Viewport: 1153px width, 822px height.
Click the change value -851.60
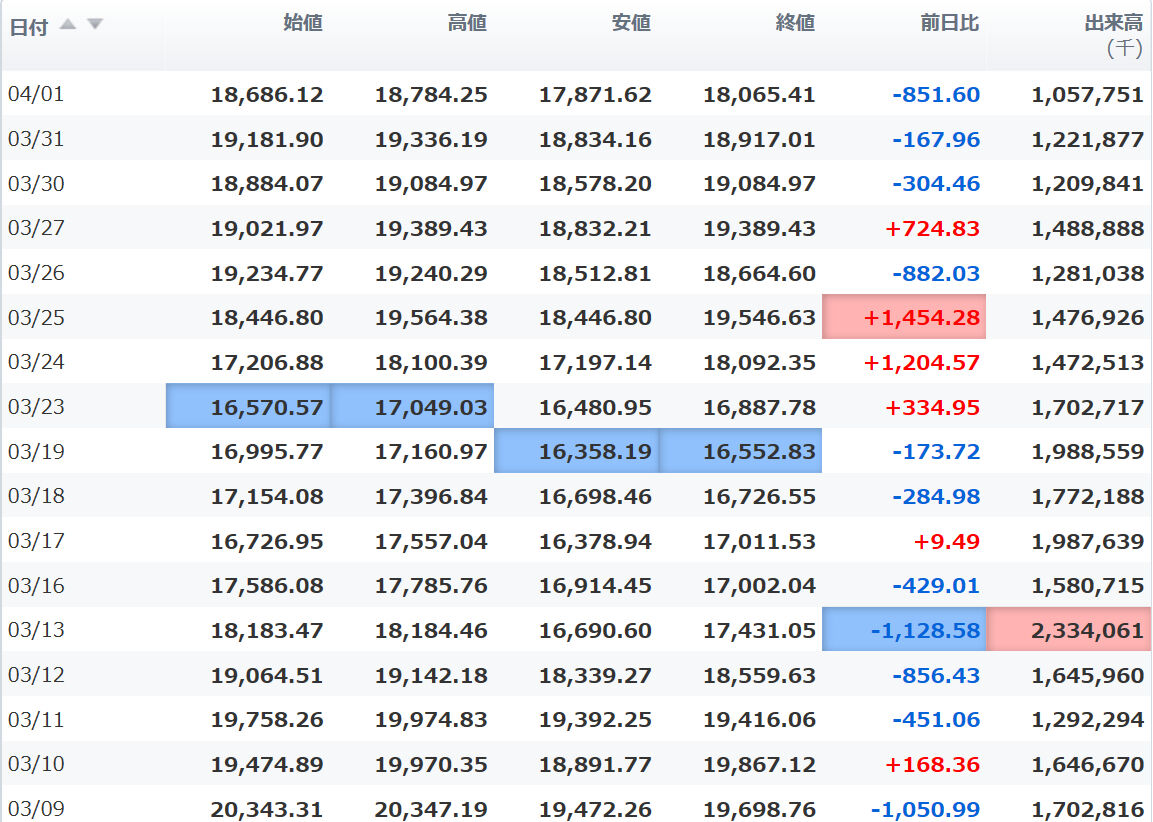pyautogui.click(x=935, y=95)
